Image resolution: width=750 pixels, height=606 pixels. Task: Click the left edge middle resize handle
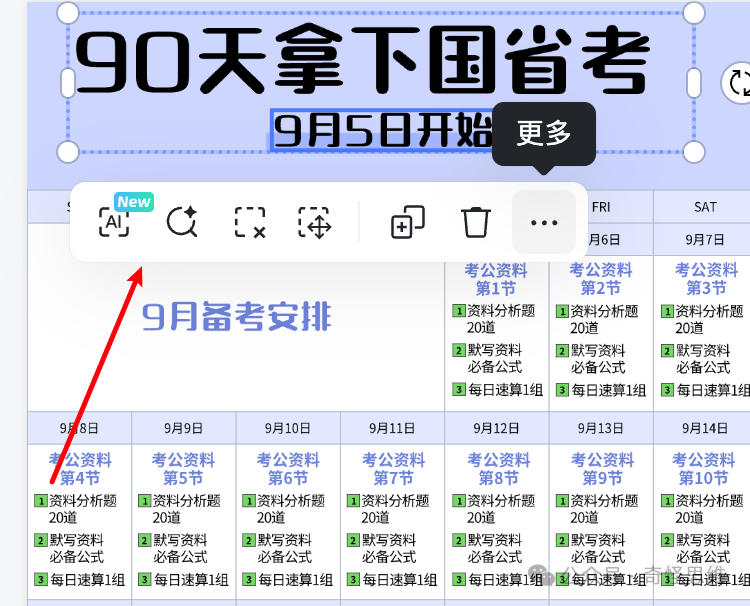click(x=68, y=83)
